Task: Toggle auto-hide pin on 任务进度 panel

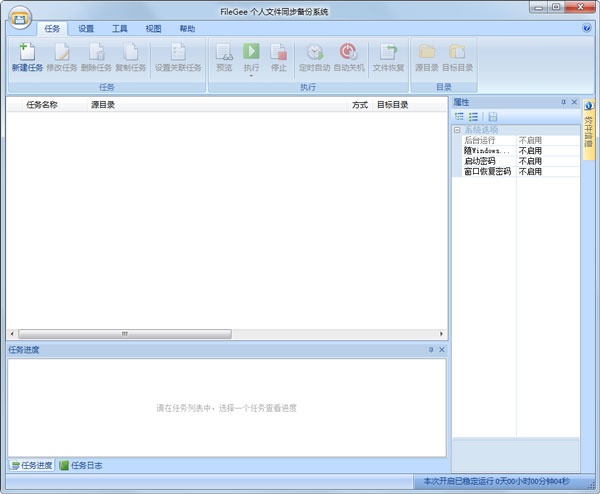Action: pyautogui.click(x=431, y=350)
